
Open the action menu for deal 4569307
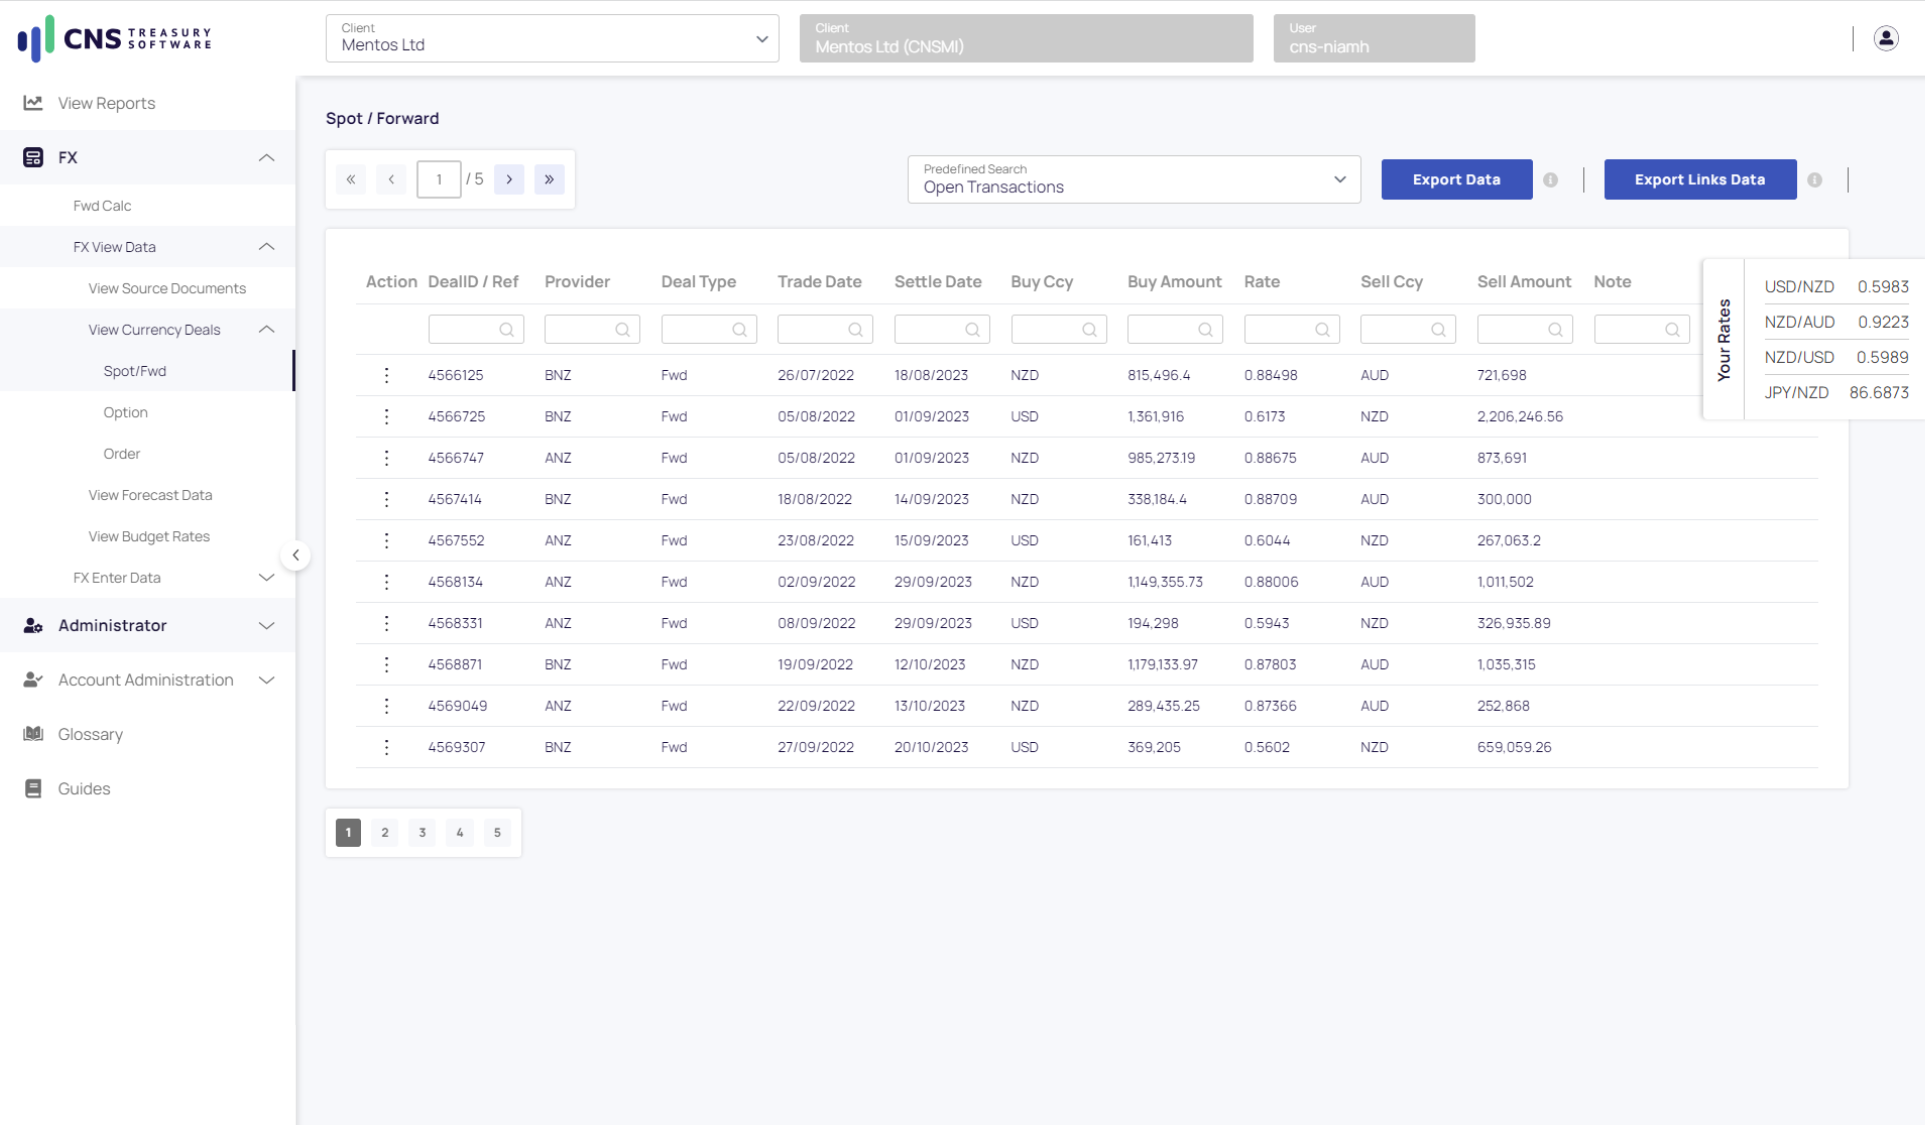386,747
